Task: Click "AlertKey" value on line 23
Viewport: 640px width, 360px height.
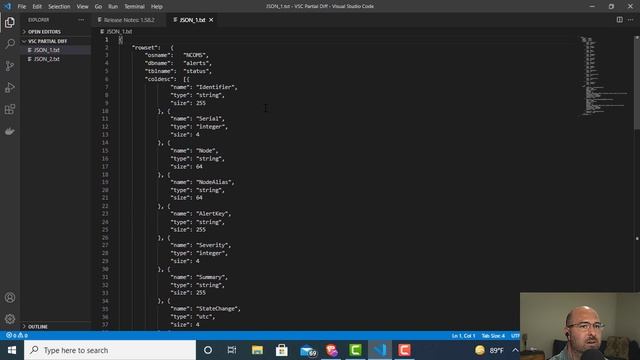Action: [x=213, y=213]
